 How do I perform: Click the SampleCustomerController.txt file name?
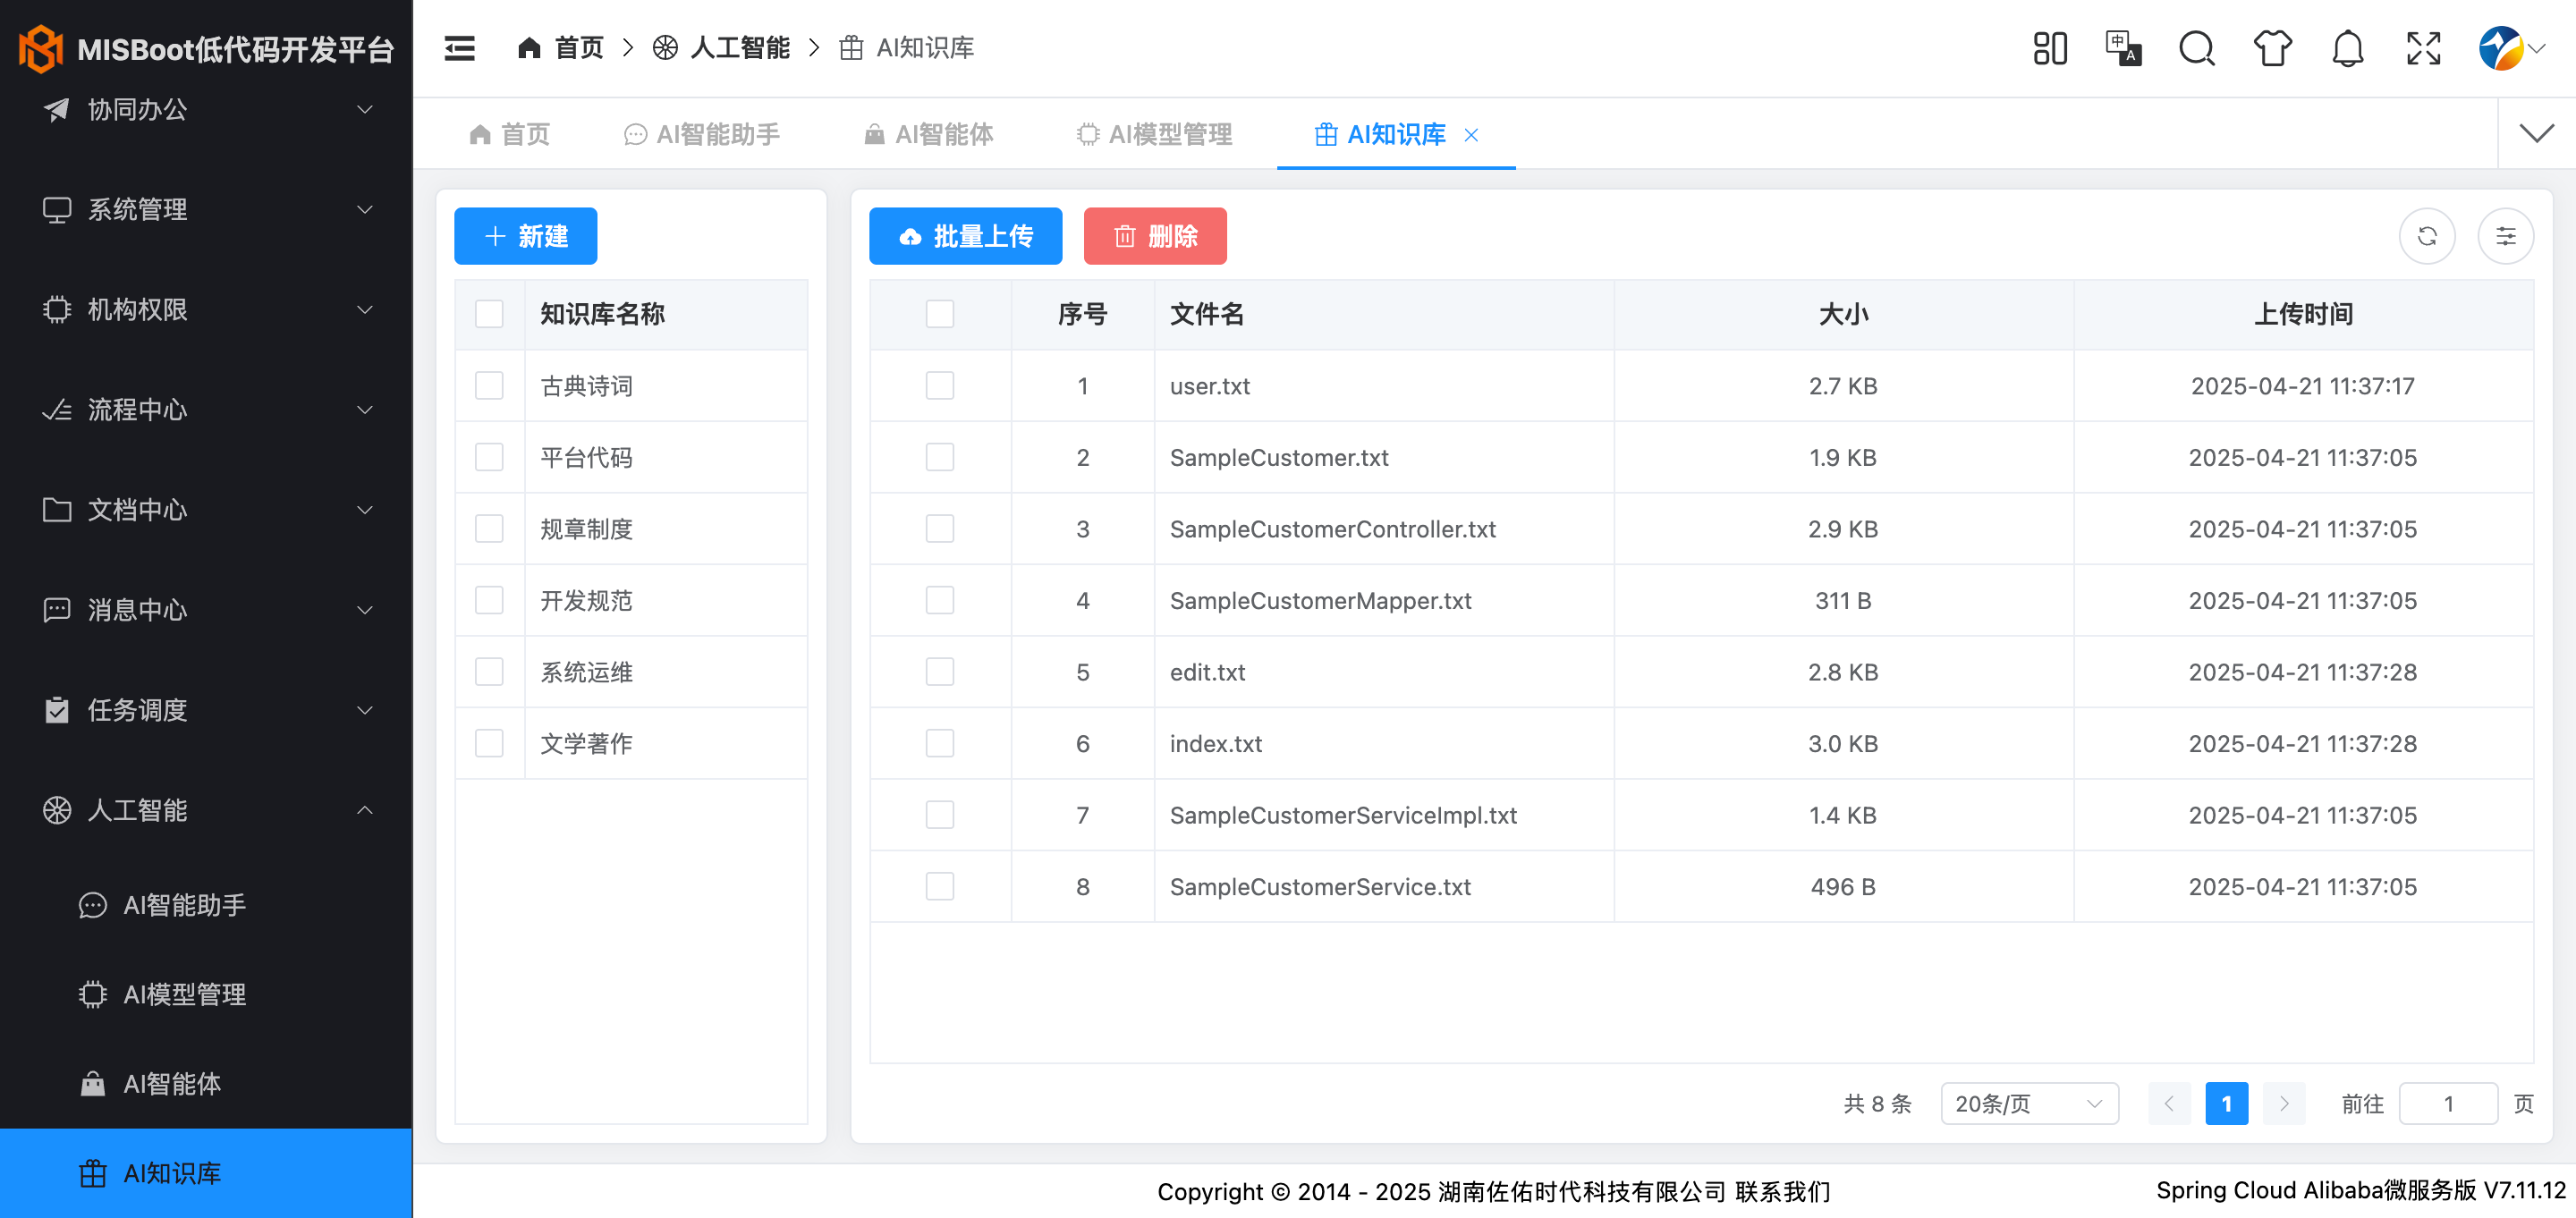coord(1332,529)
